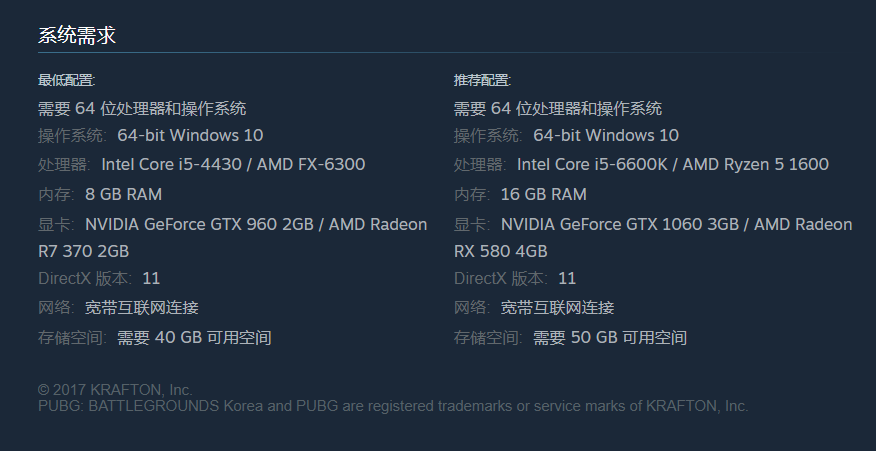Viewport: 876px width, 451px height.
Task: Click recommended 宽带互联网连接 network entry
Action: (x=557, y=307)
